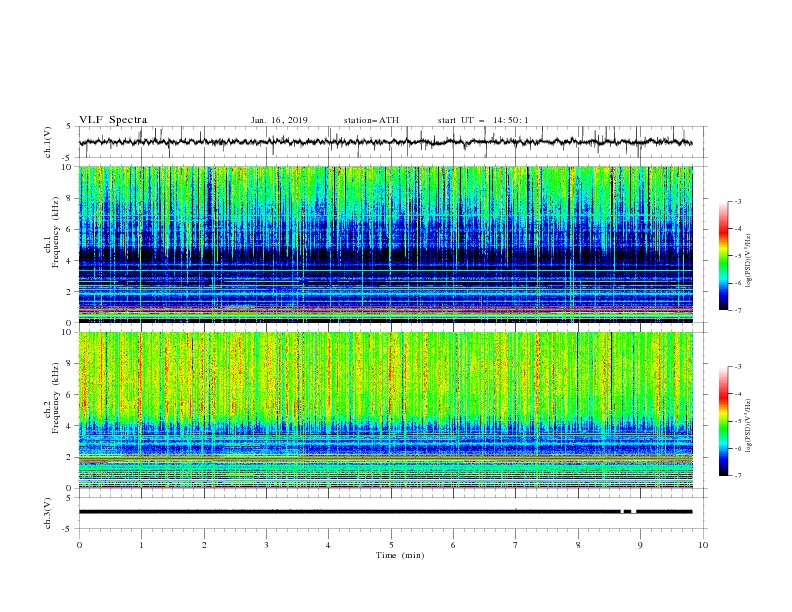Select the date 'Jan. 16, 2019'
This screenshot has width=792, height=612.
click(x=279, y=120)
